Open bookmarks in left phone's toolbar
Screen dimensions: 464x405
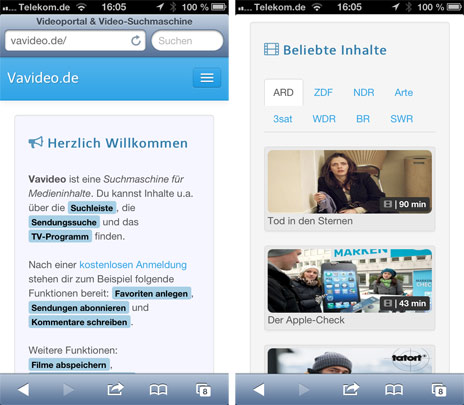158,390
